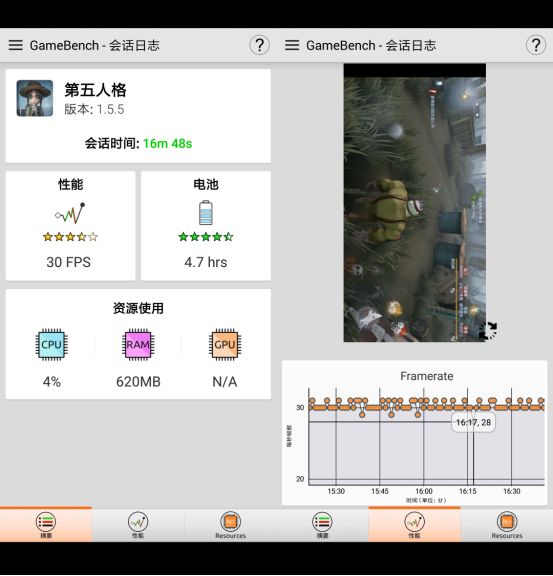The image size is (553, 576).
Task: Tap the yellow star rating under 性能
Action: (70, 237)
